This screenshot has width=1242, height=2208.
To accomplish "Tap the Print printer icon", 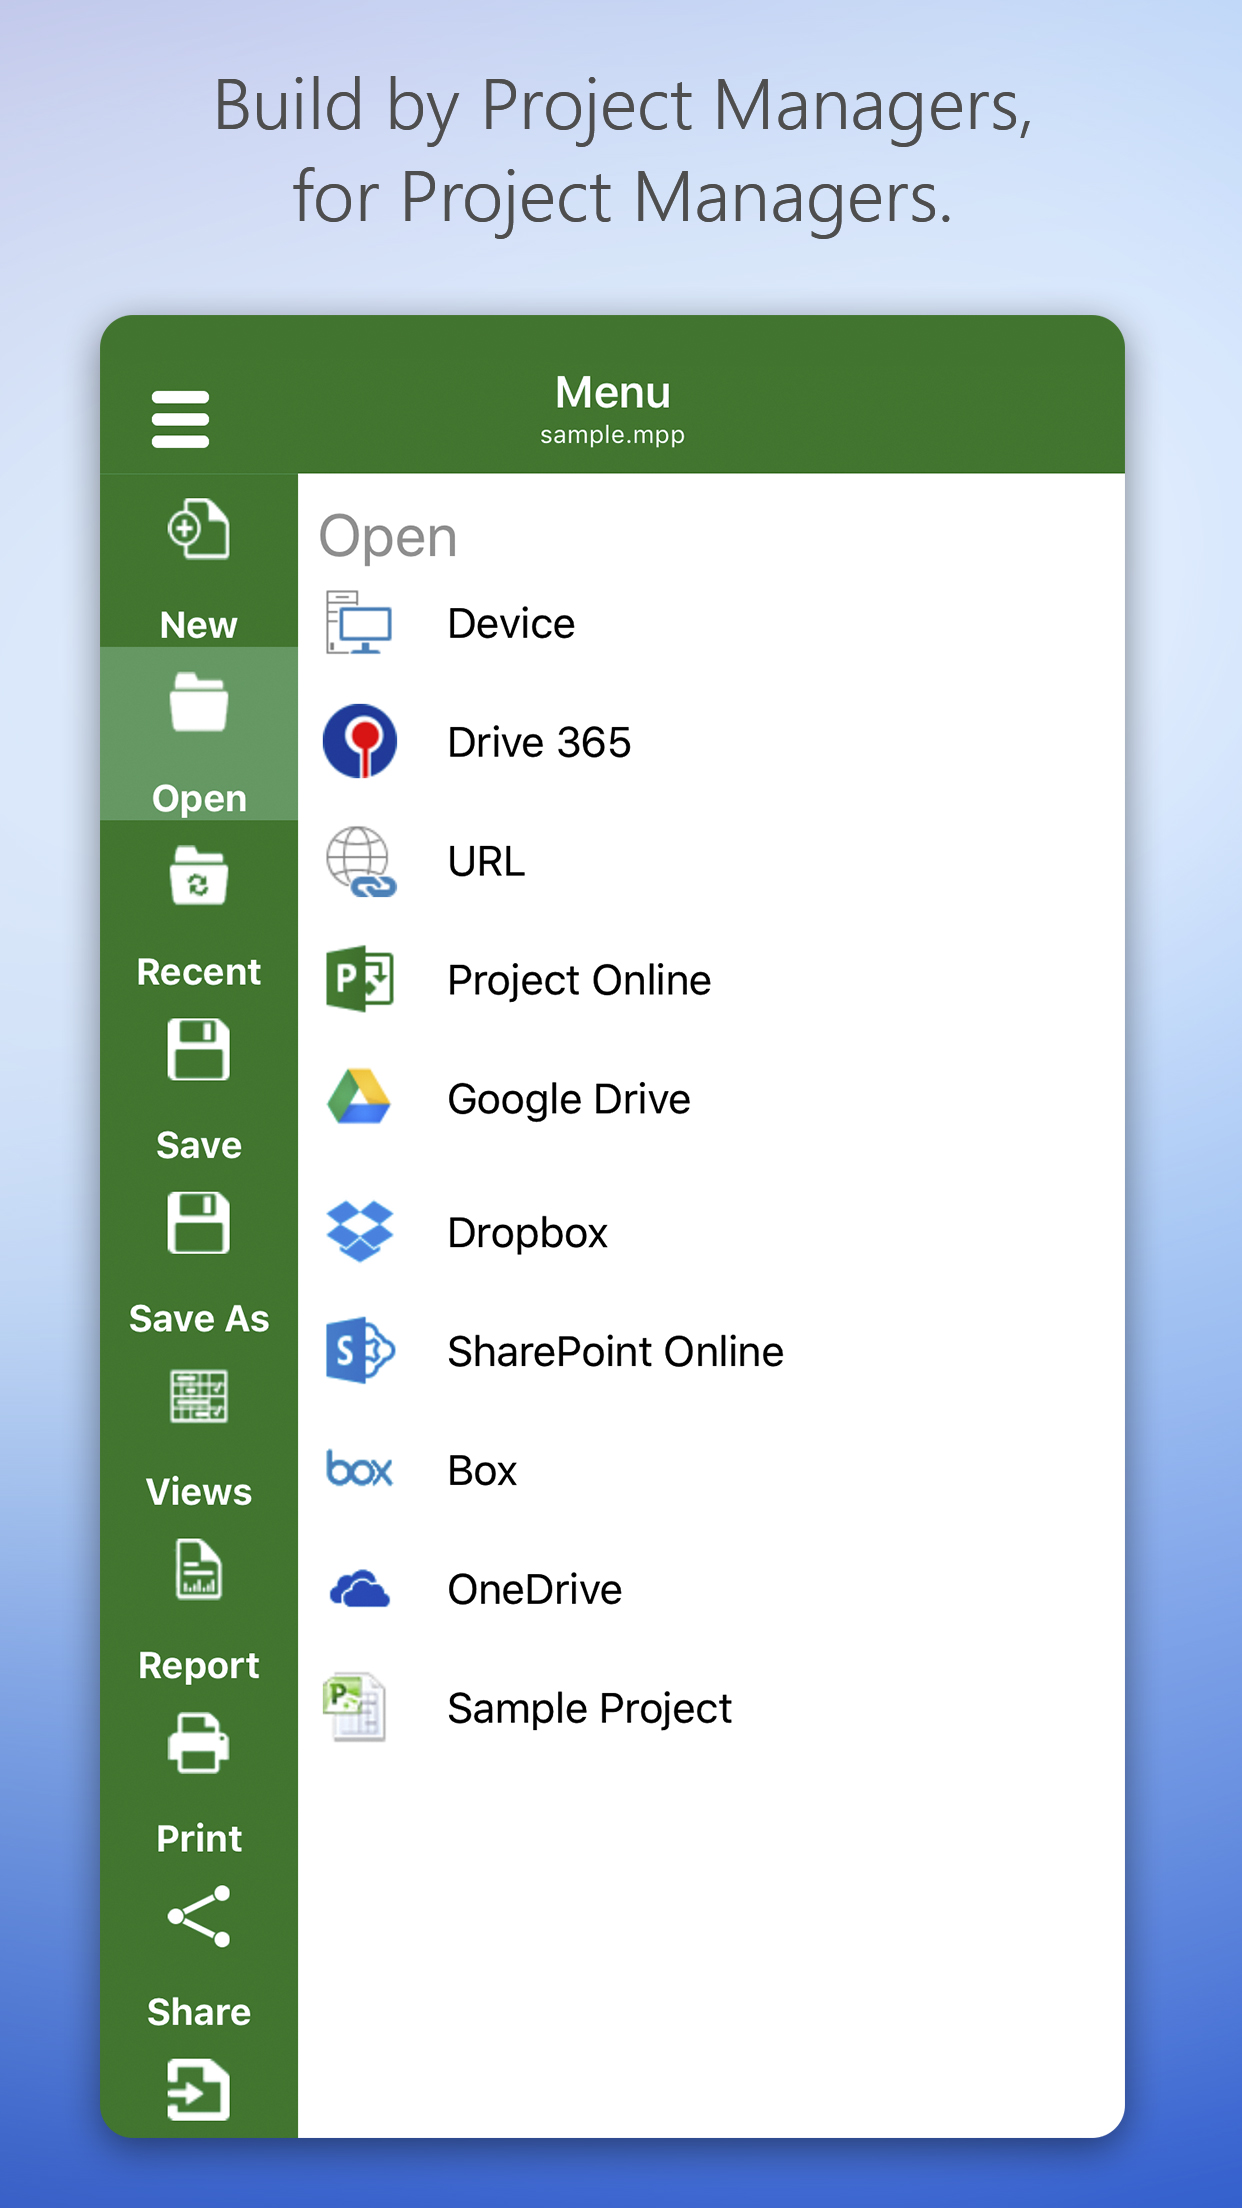I will (x=199, y=1744).
